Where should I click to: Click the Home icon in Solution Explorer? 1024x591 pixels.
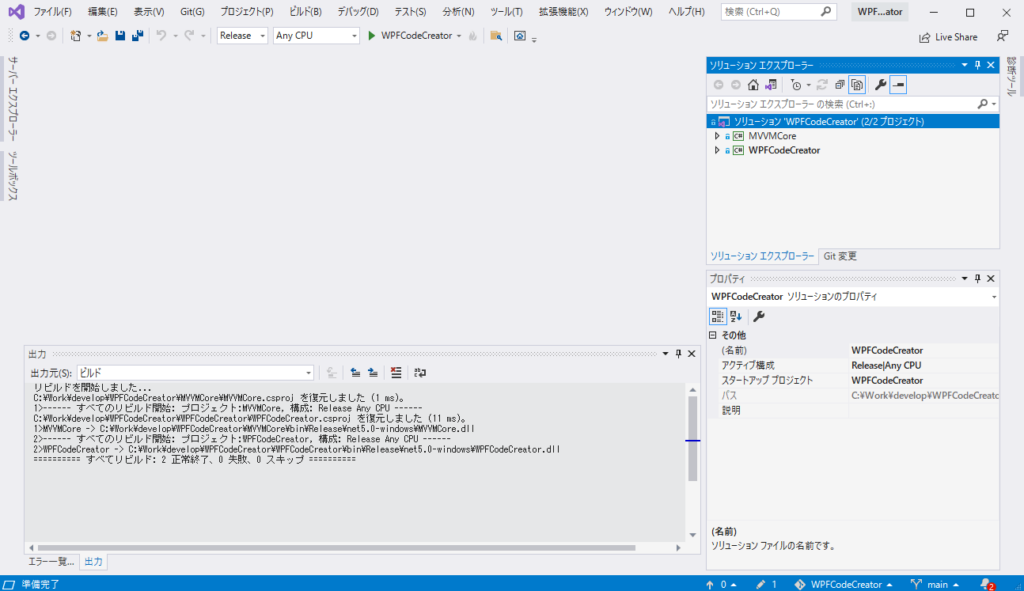(x=753, y=85)
